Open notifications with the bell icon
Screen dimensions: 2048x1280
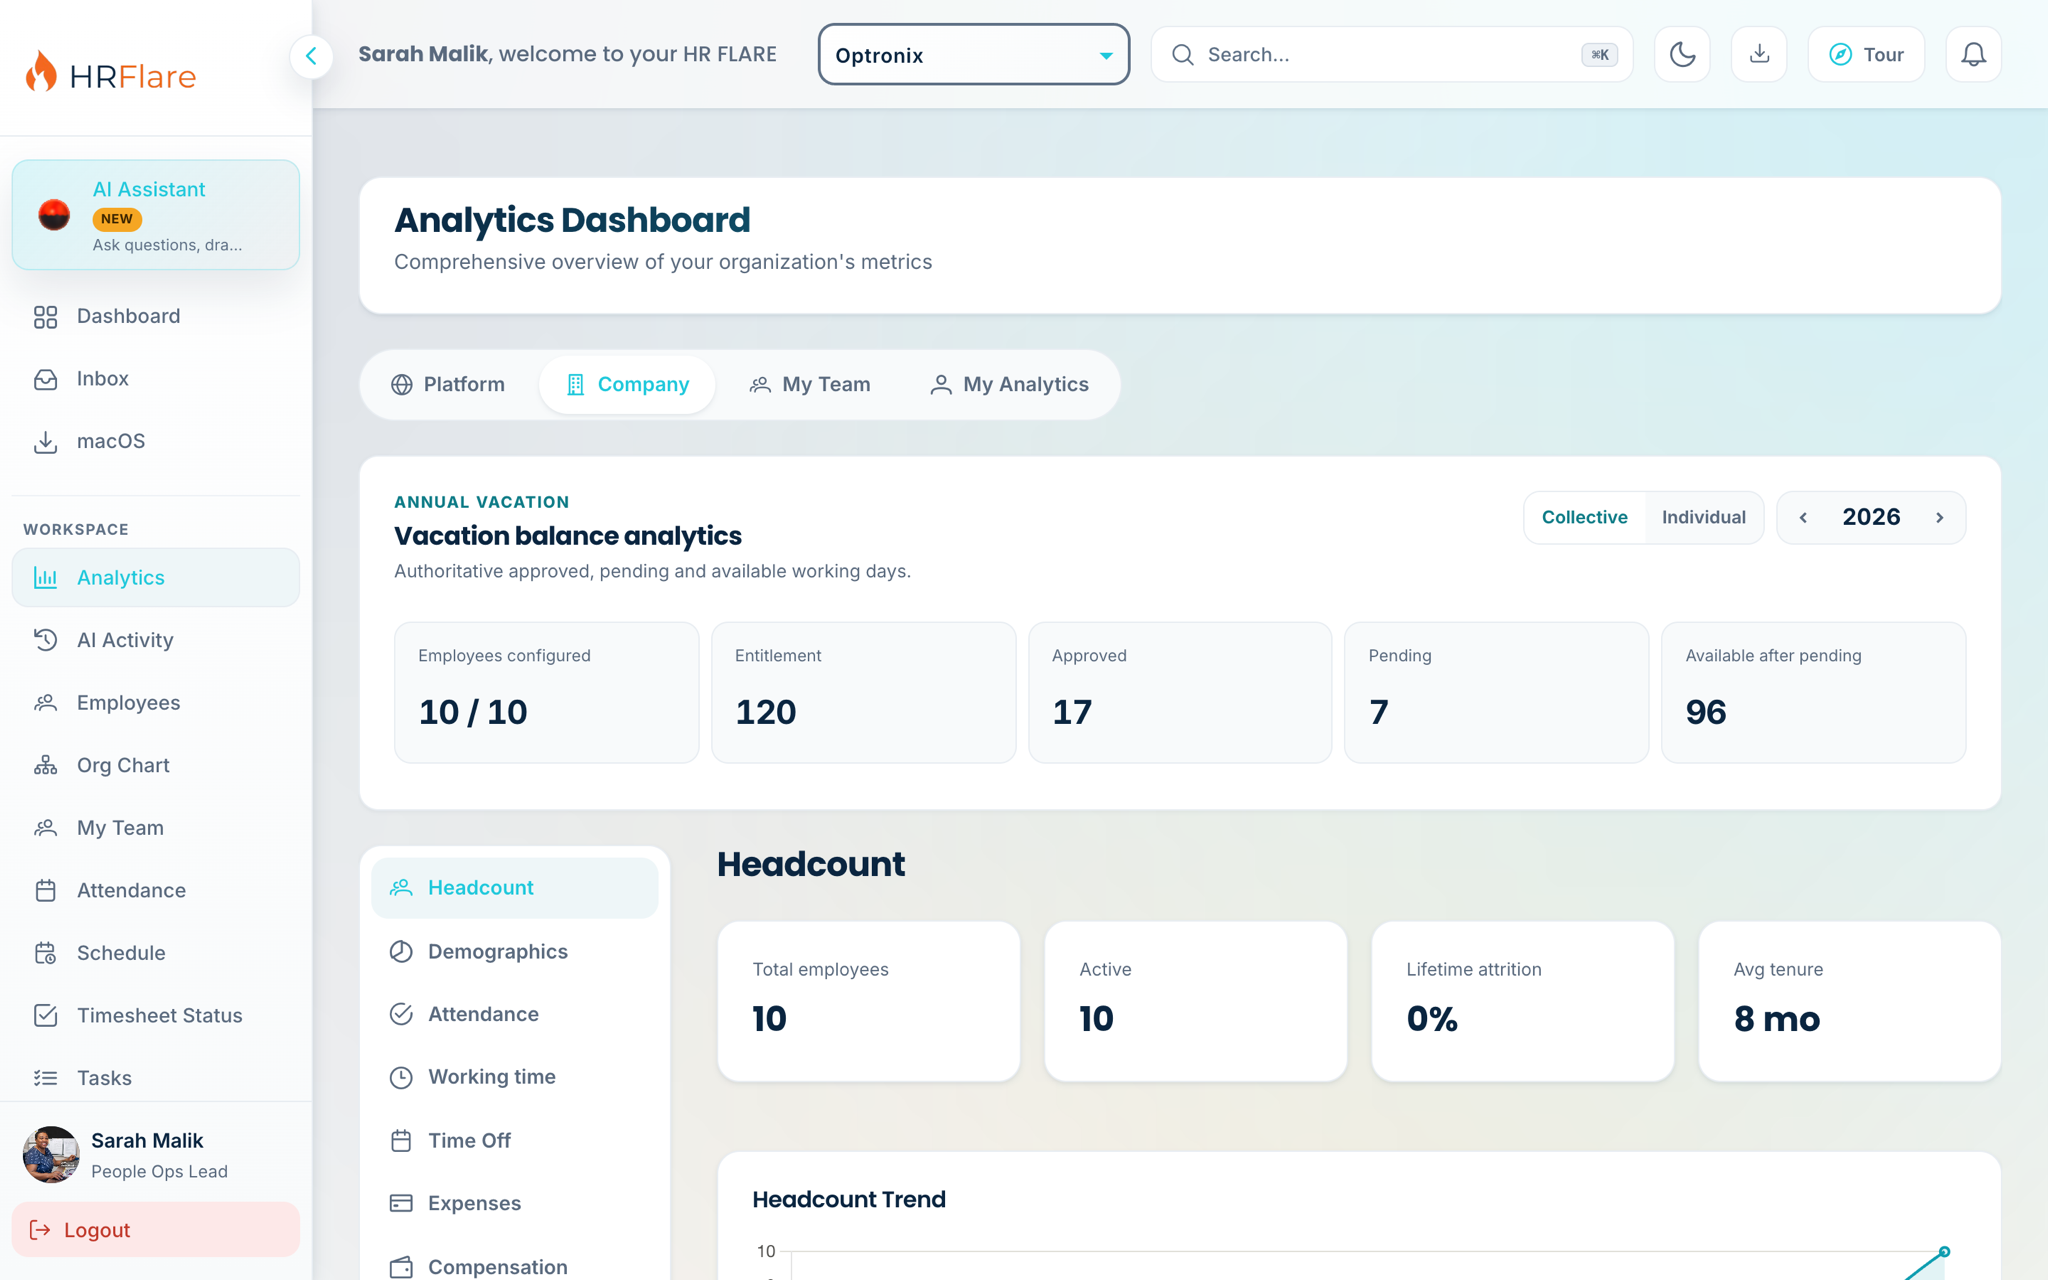coord(1973,54)
